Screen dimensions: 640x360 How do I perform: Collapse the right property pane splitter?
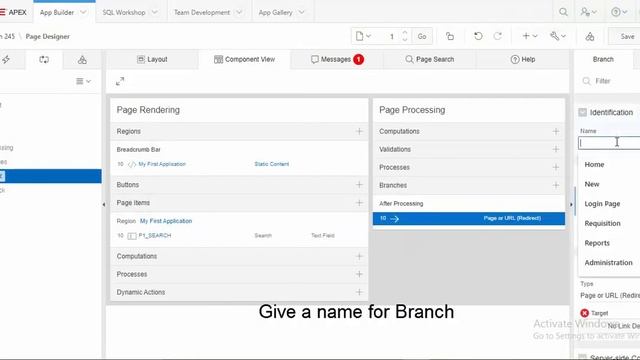571,204
